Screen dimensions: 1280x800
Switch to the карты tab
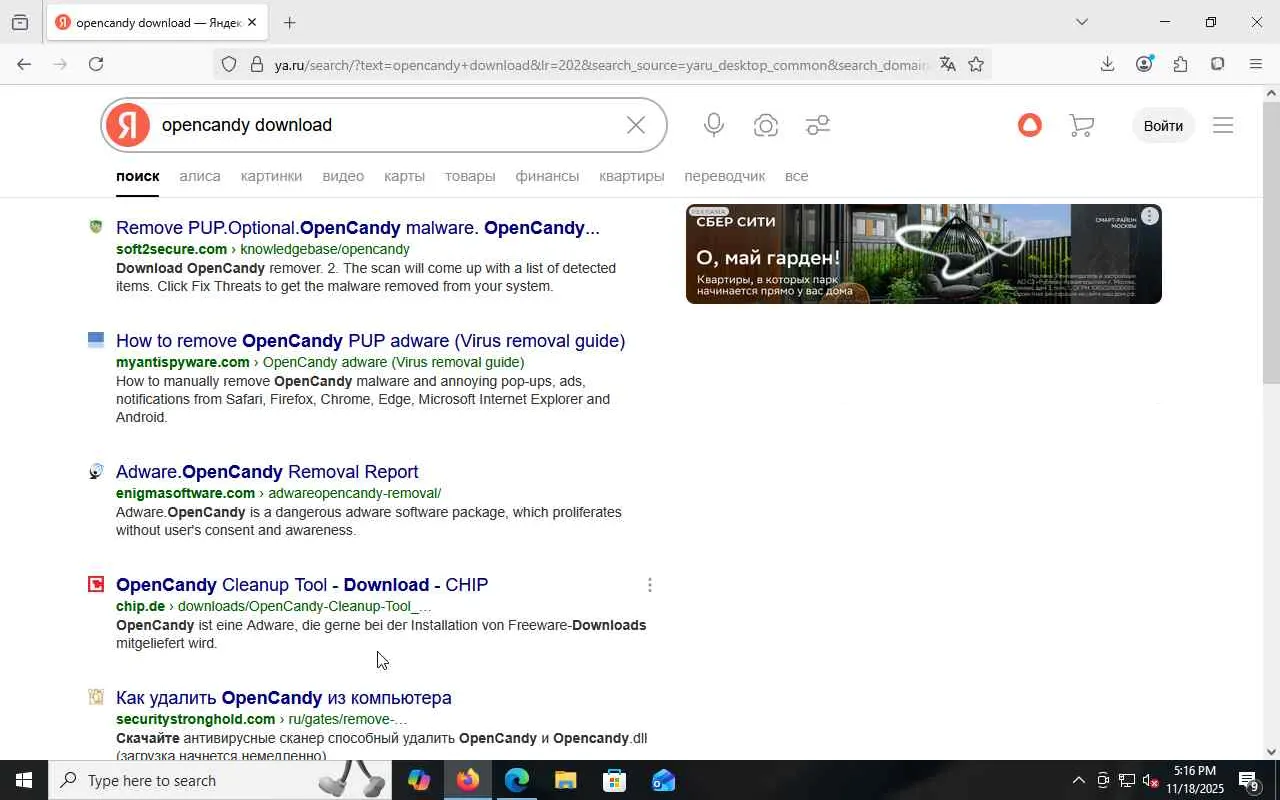[404, 176]
